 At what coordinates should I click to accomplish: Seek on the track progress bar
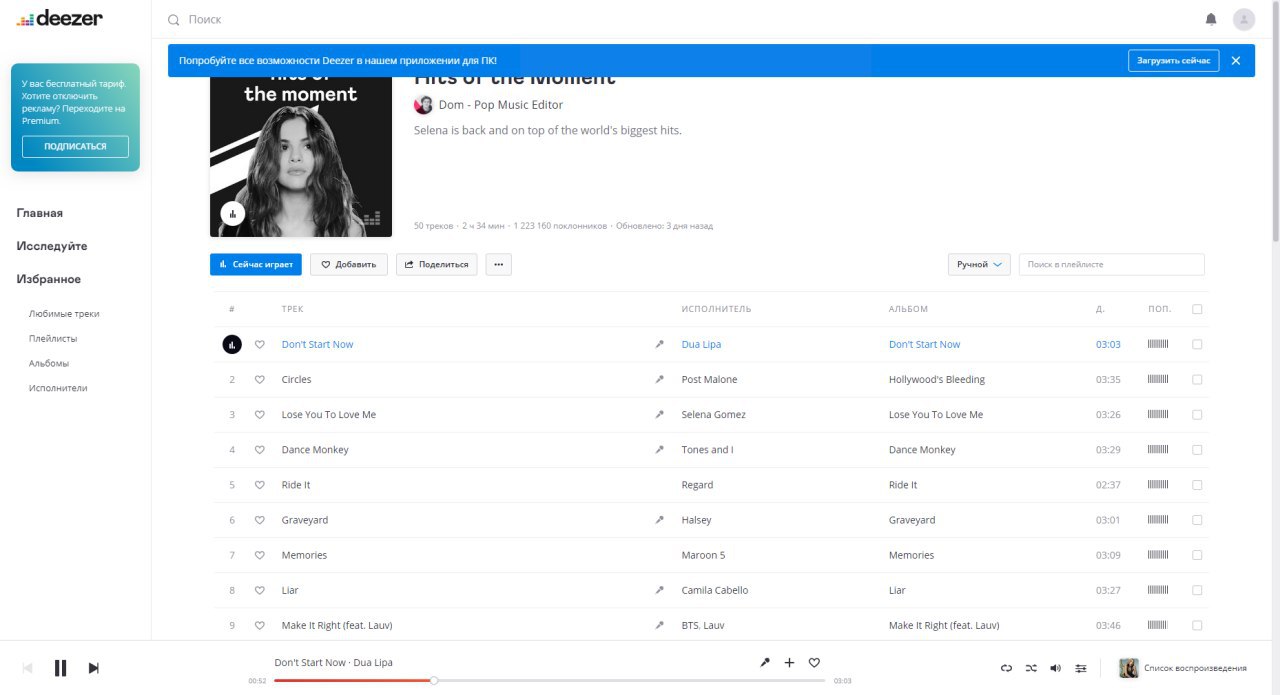point(549,680)
